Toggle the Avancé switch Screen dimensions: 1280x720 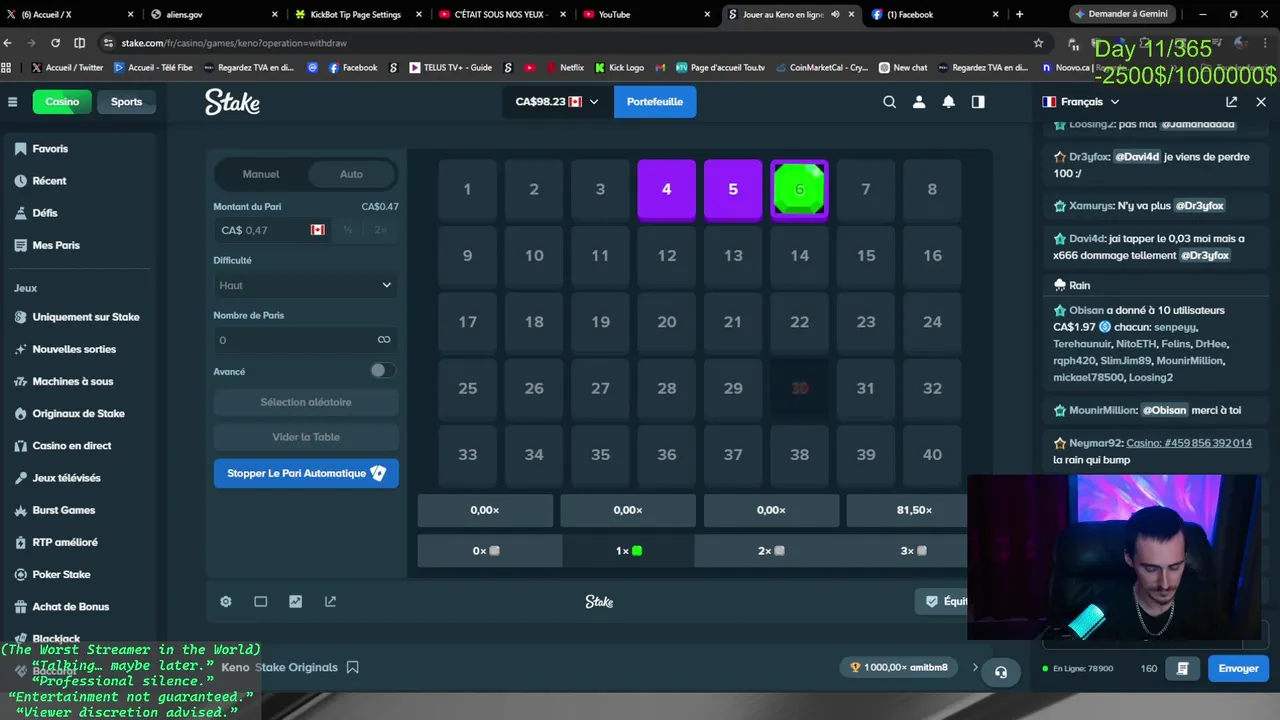[x=381, y=371]
